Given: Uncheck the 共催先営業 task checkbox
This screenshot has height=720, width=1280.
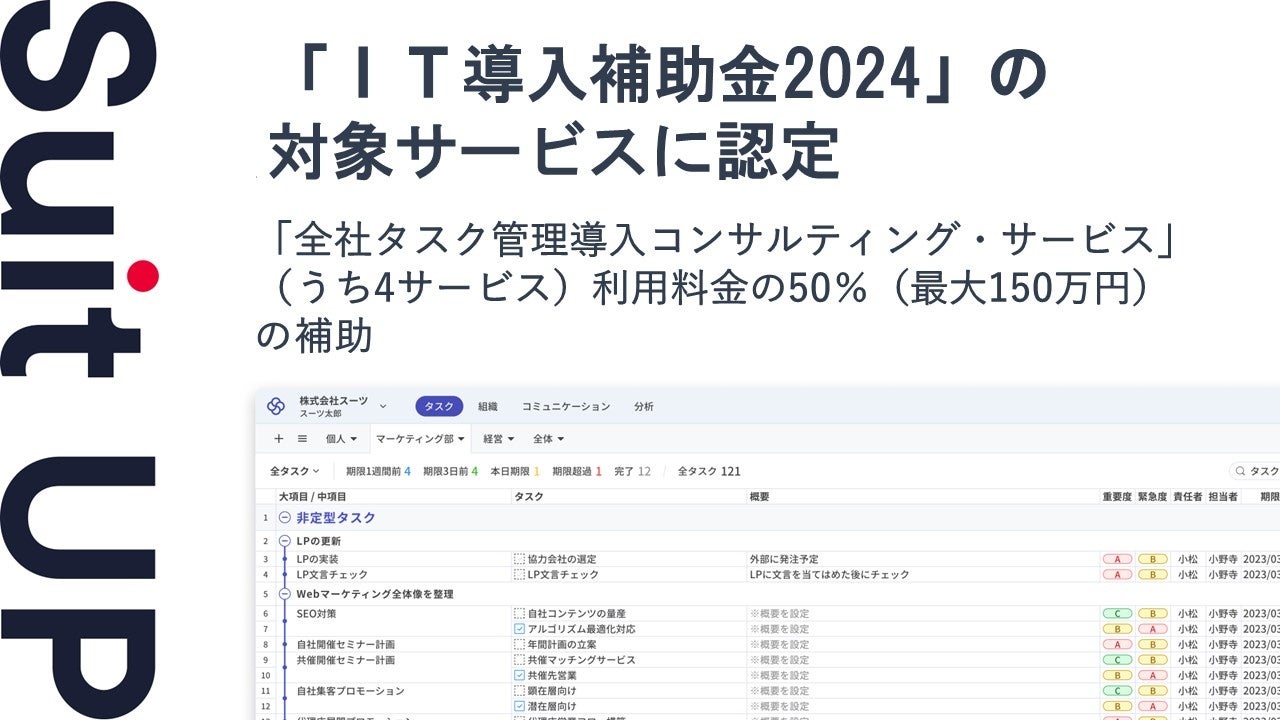Looking at the screenshot, I should (519, 675).
